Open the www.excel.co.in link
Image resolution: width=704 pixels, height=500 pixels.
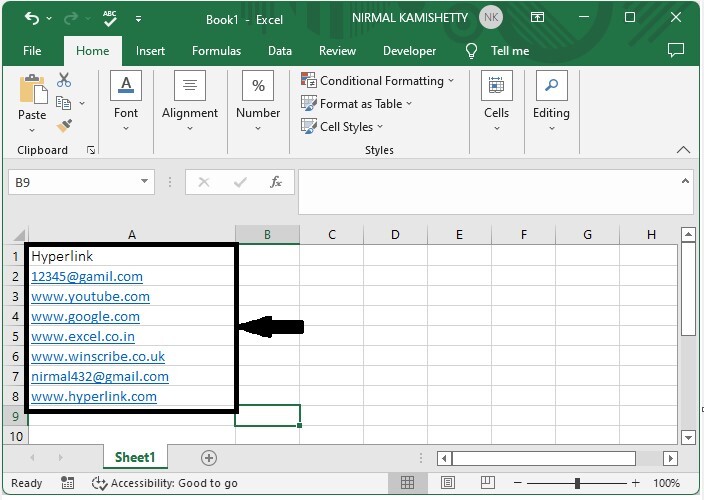tap(83, 337)
